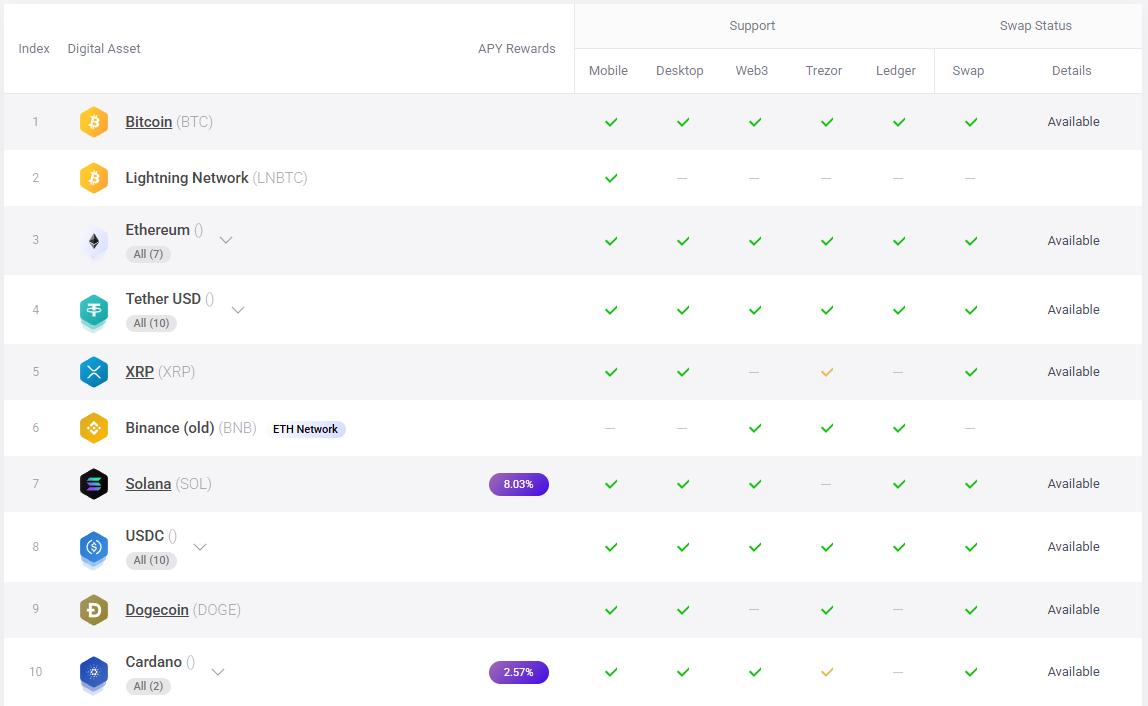This screenshot has height=706, width=1148.
Task: Expand the Cardano networks chevron
Action: [x=217, y=672]
